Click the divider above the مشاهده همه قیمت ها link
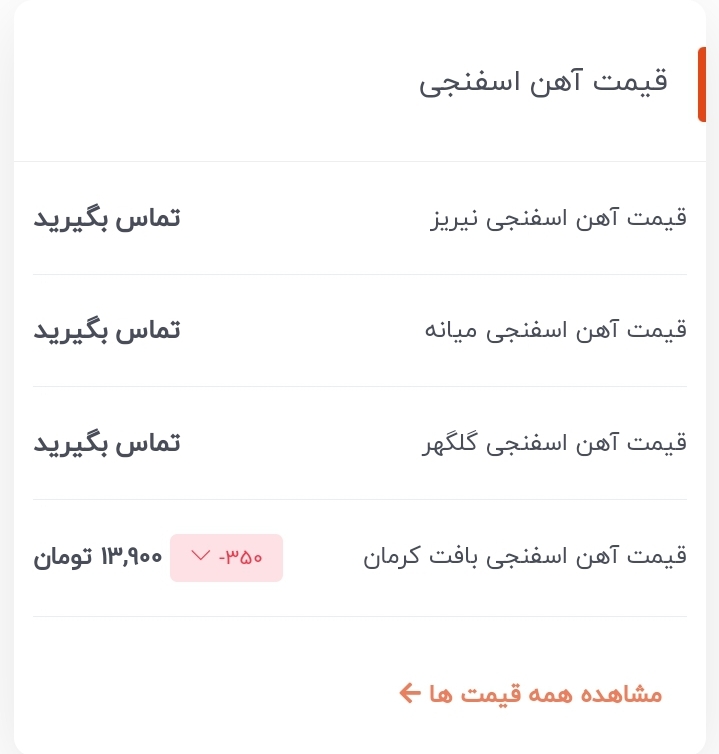Screen dimensions: 719x754 (360, 616)
